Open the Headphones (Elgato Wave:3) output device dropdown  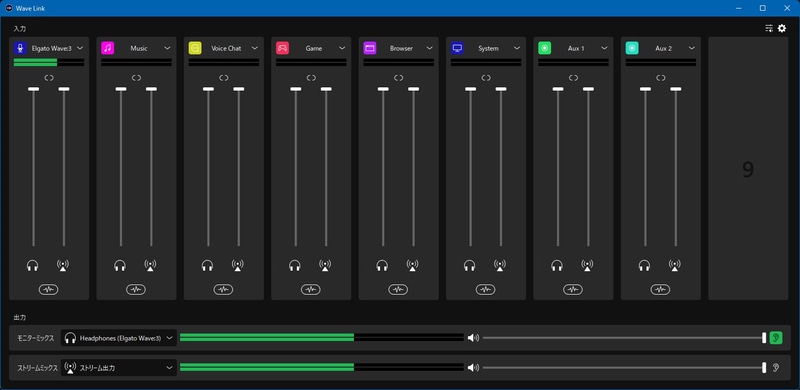pyautogui.click(x=119, y=338)
